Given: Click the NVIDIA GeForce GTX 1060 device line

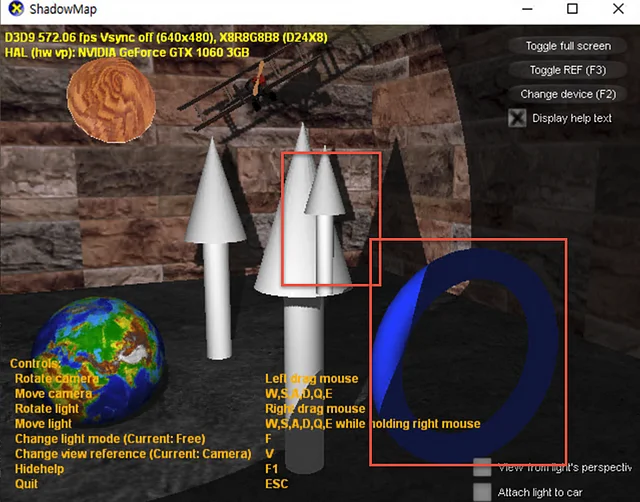Looking at the screenshot, I should point(125,51).
